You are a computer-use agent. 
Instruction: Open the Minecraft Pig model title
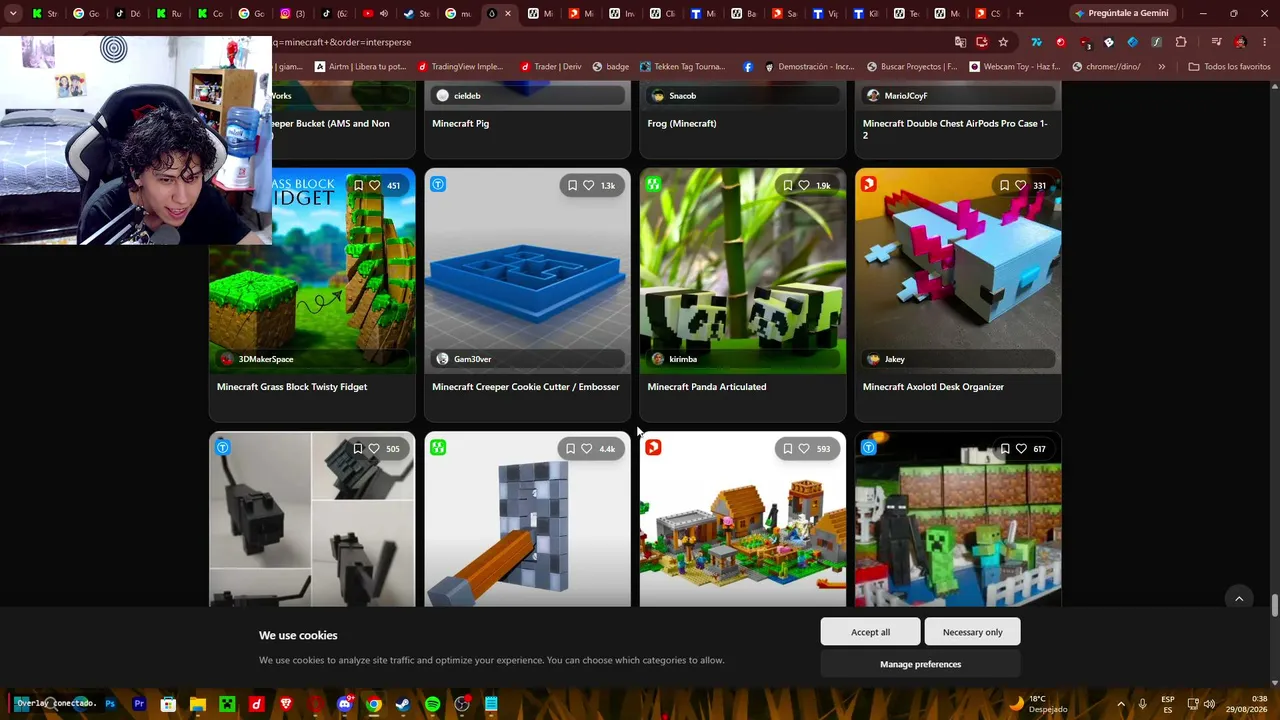pyautogui.click(x=460, y=123)
